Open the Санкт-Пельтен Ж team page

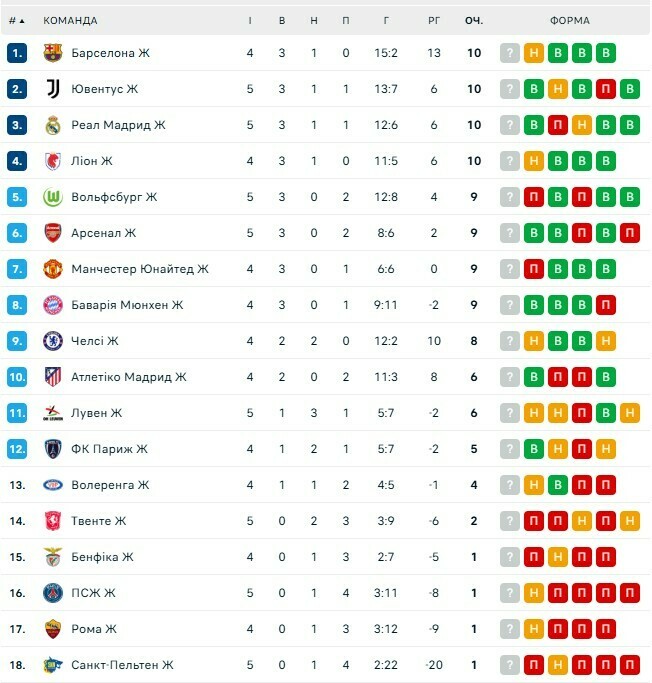point(122,665)
